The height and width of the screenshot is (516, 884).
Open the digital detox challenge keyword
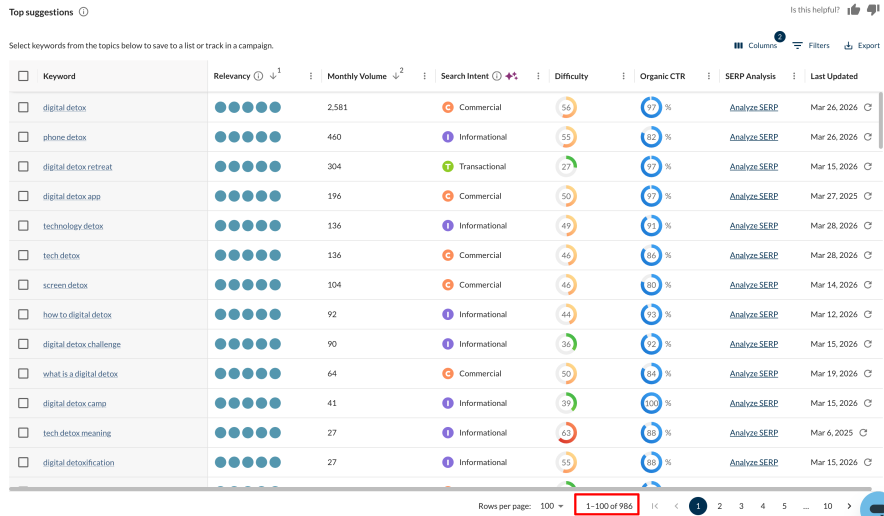82,344
